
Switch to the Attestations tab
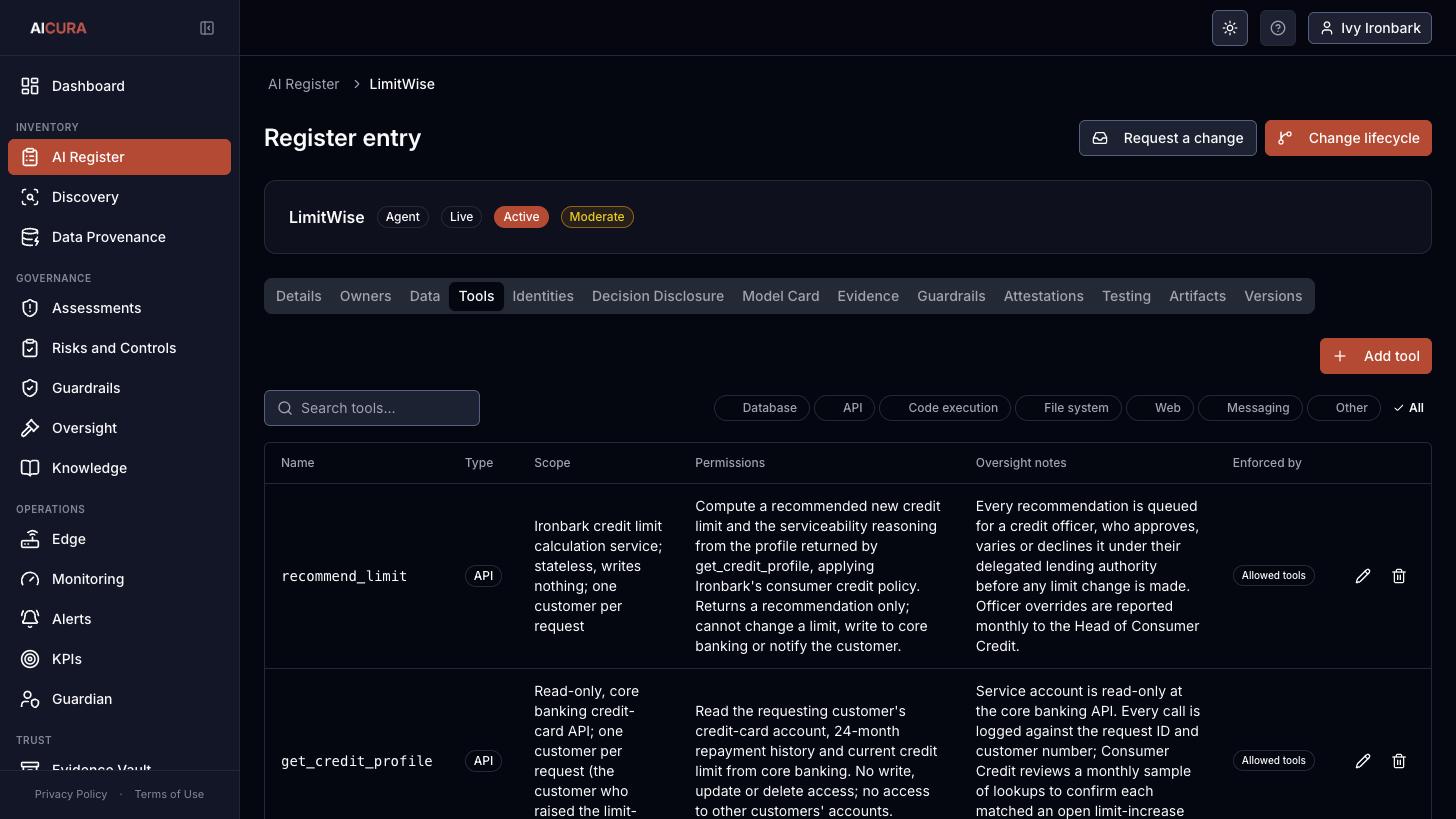pos(1044,296)
